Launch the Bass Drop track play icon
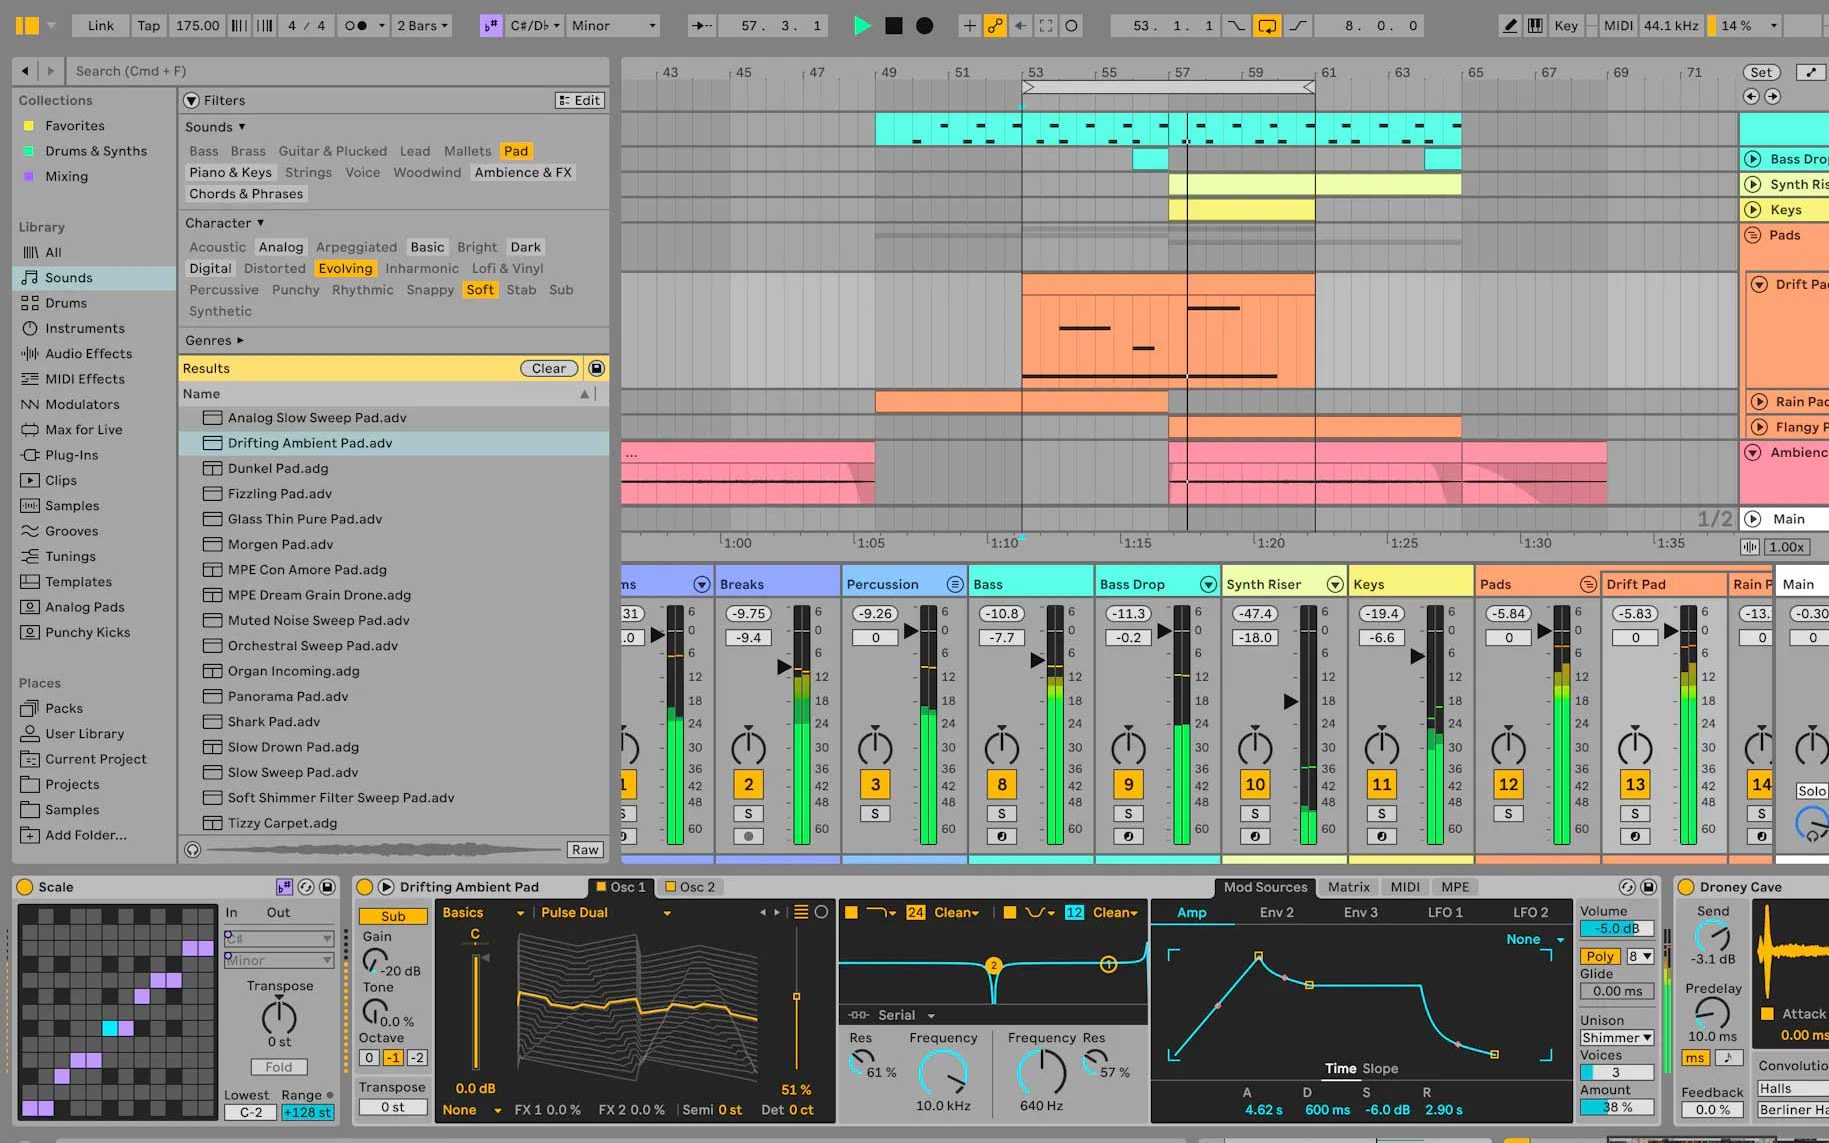This screenshot has height=1143, width=1829. [1752, 159]
